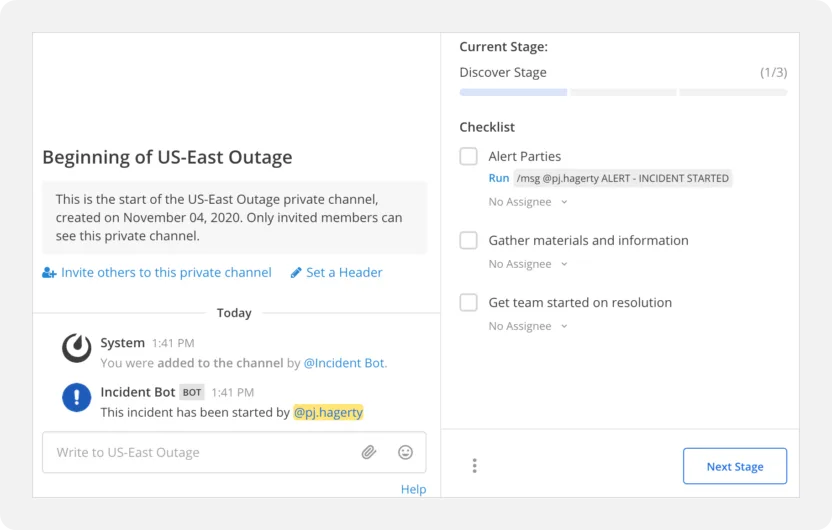The image size is (832, 530).
Task: Check the Alert Parties checkbox
Action: [469, 157]
